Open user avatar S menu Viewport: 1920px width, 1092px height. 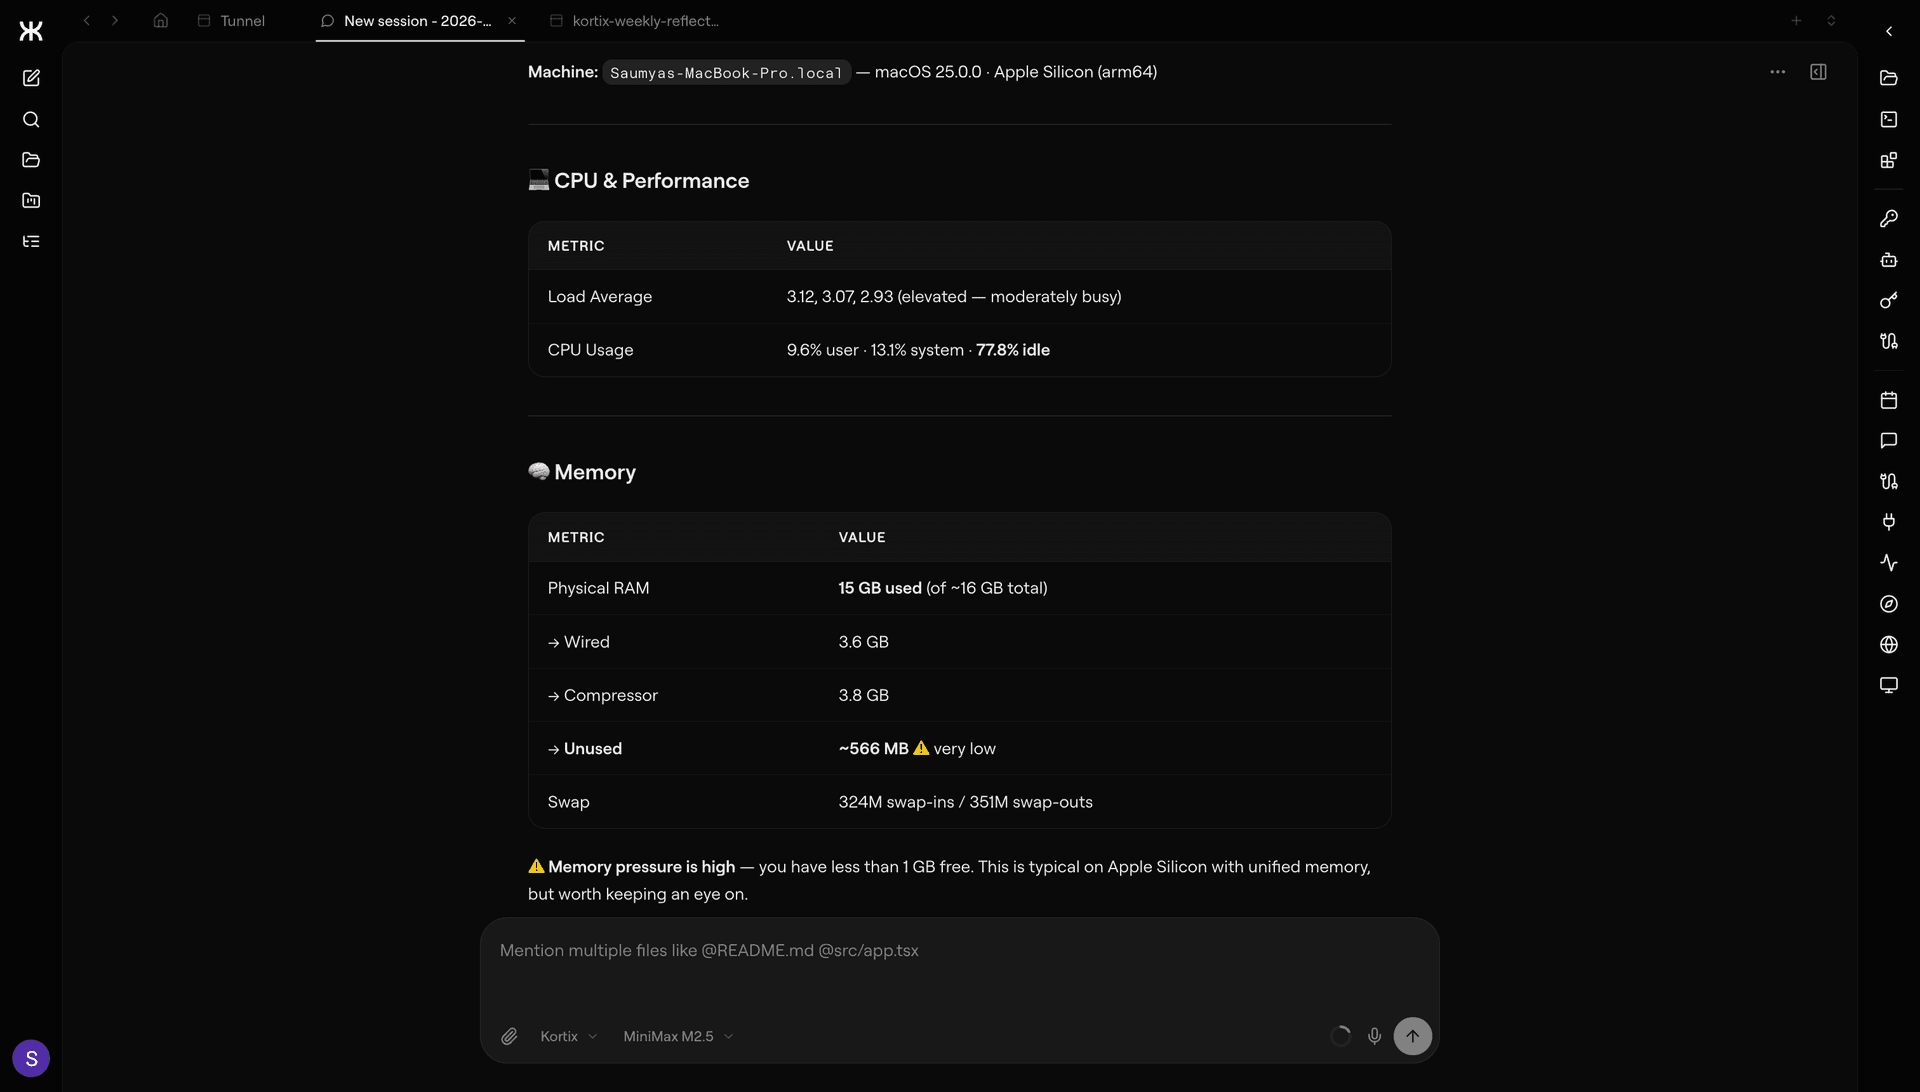coord(31,1058)
